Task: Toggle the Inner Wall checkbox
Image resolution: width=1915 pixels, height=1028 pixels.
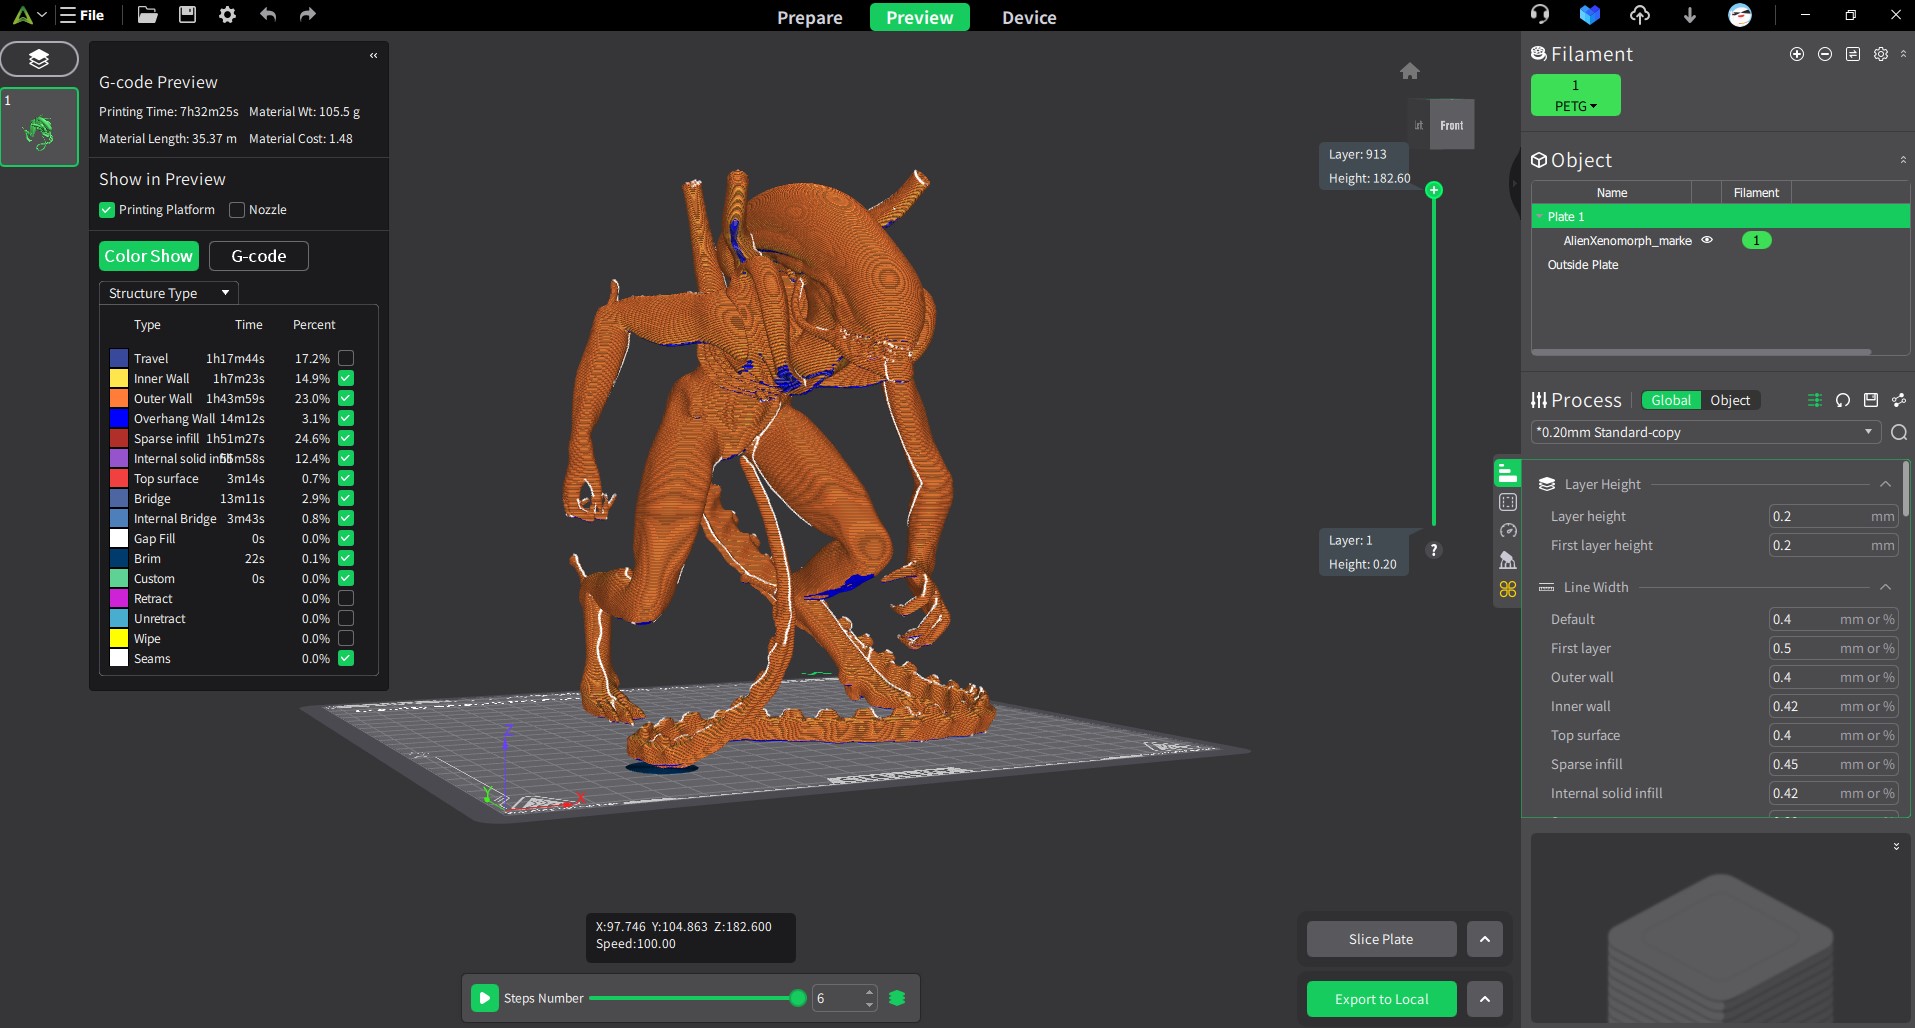Action: coord(346,378)
